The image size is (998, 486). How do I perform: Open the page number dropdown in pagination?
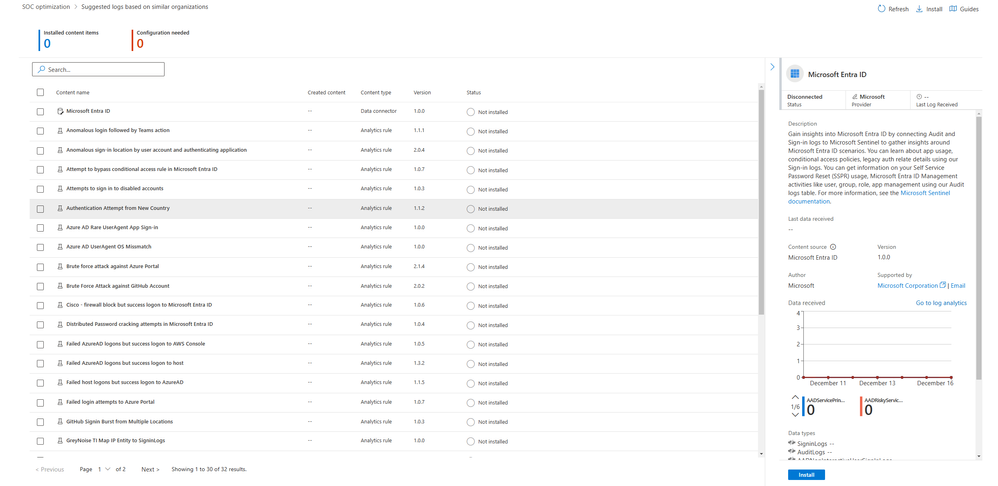coord(103,469)
